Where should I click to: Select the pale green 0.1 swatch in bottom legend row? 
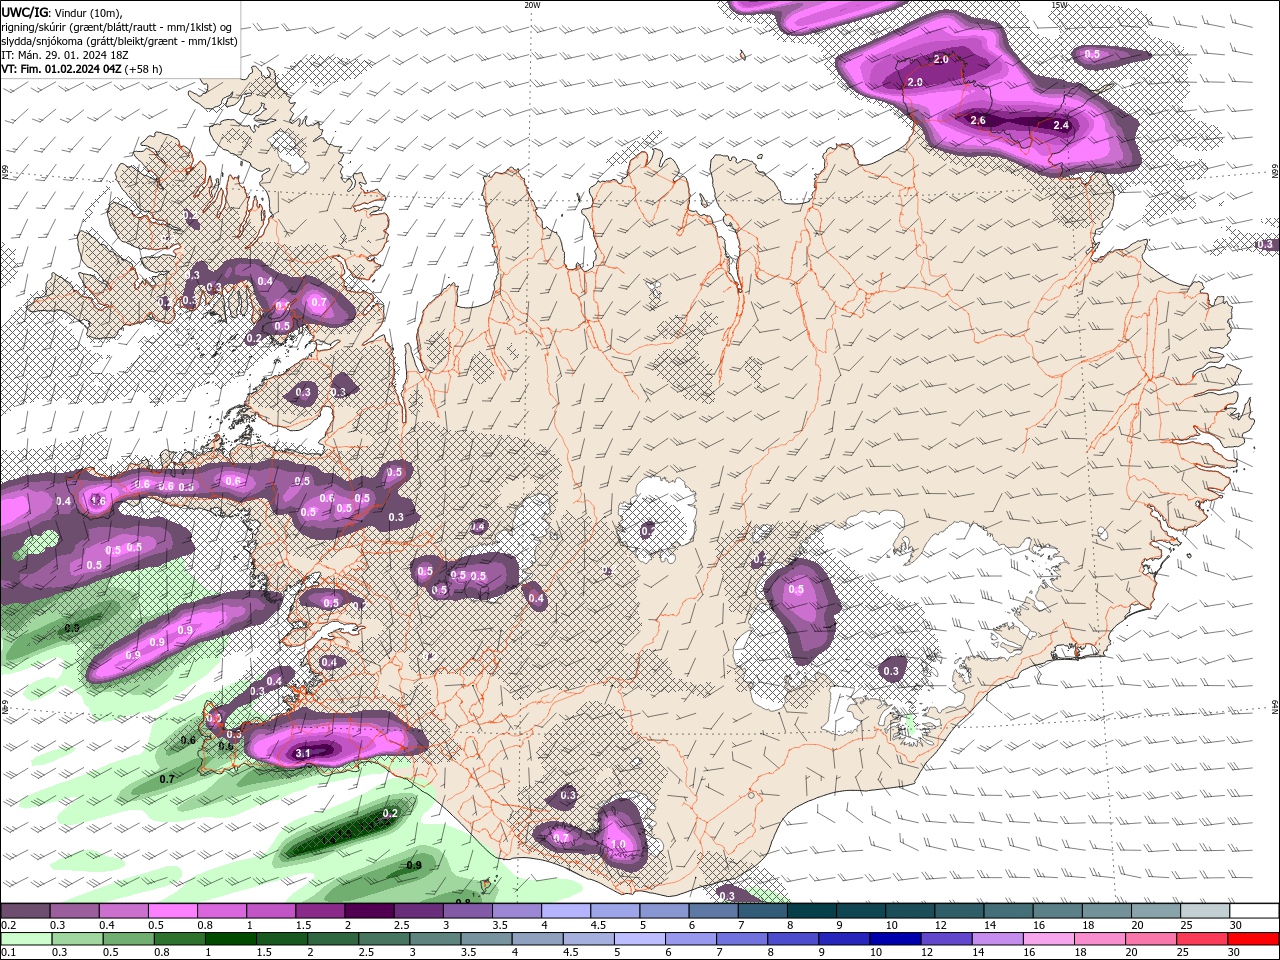(25, 939)
